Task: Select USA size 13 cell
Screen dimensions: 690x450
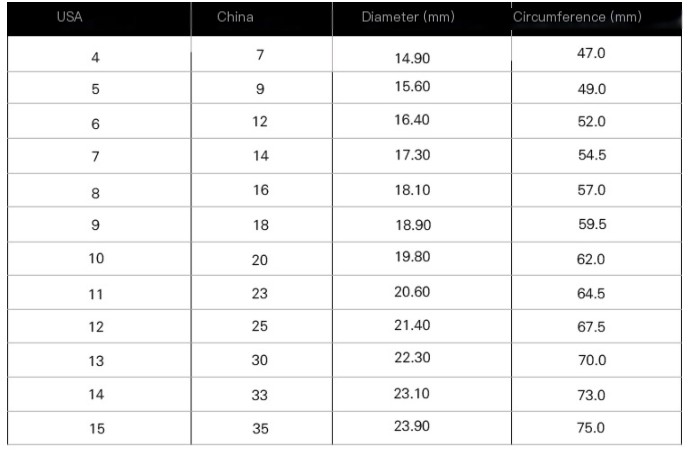Action: click(96, 361)
